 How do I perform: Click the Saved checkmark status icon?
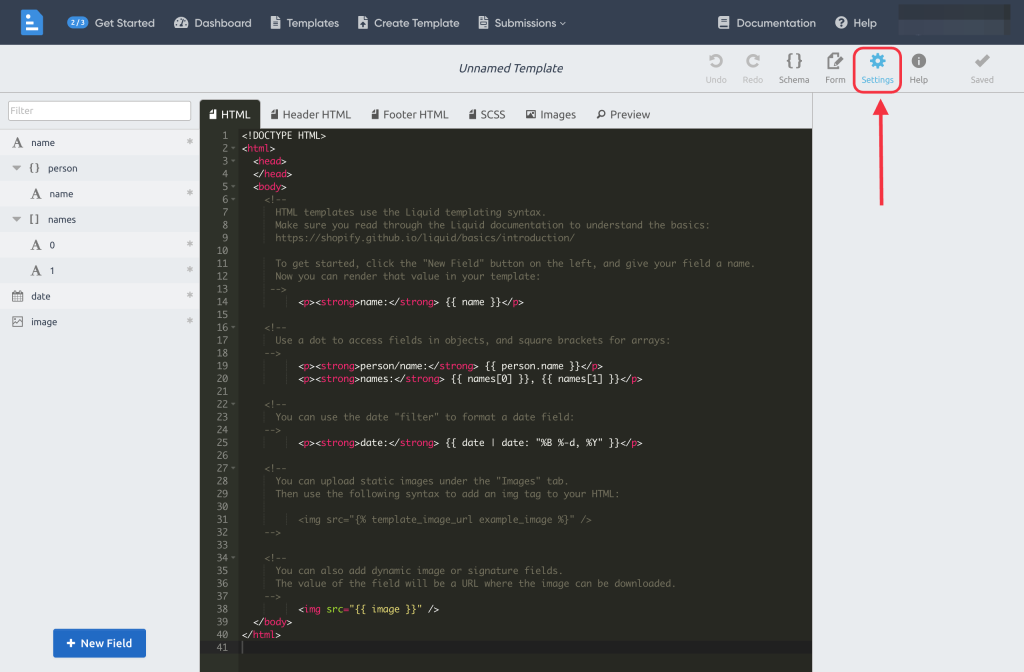click(982, 67)
